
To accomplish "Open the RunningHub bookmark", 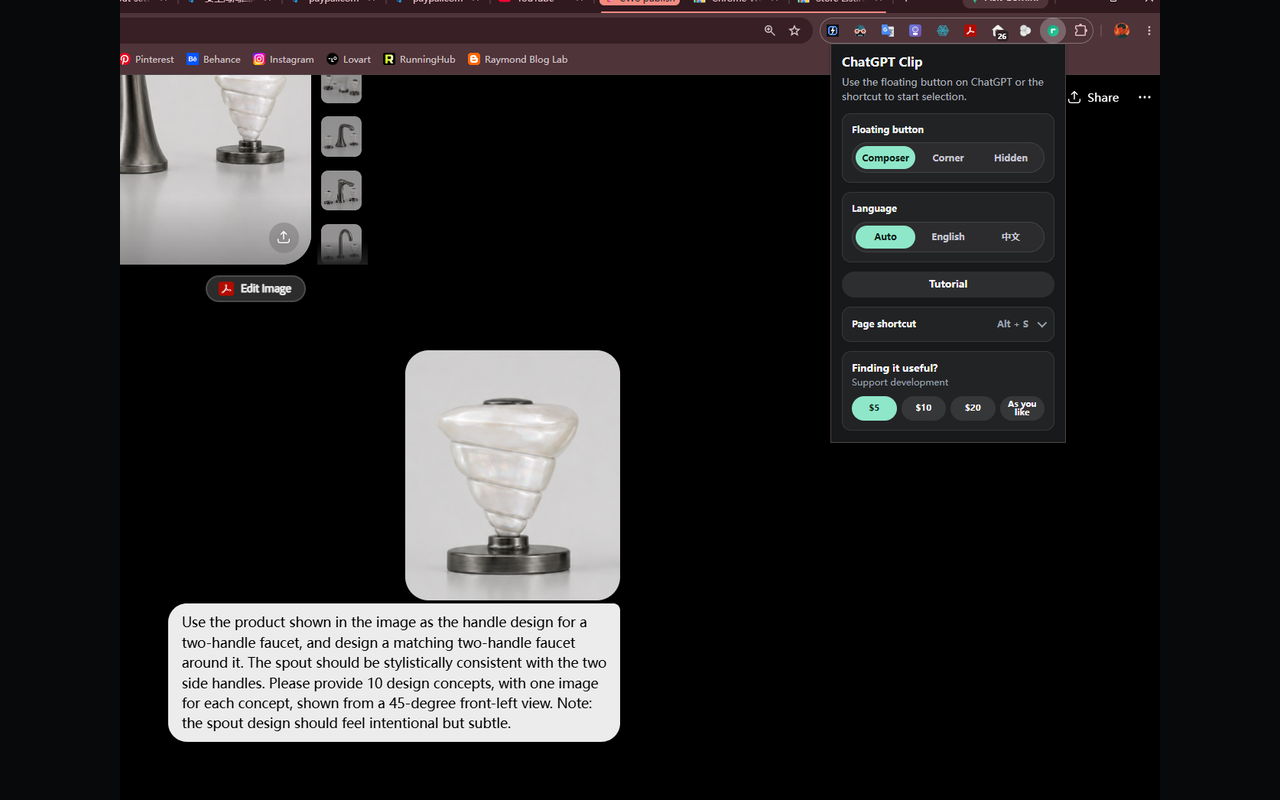I will click(x=419, y=59).
